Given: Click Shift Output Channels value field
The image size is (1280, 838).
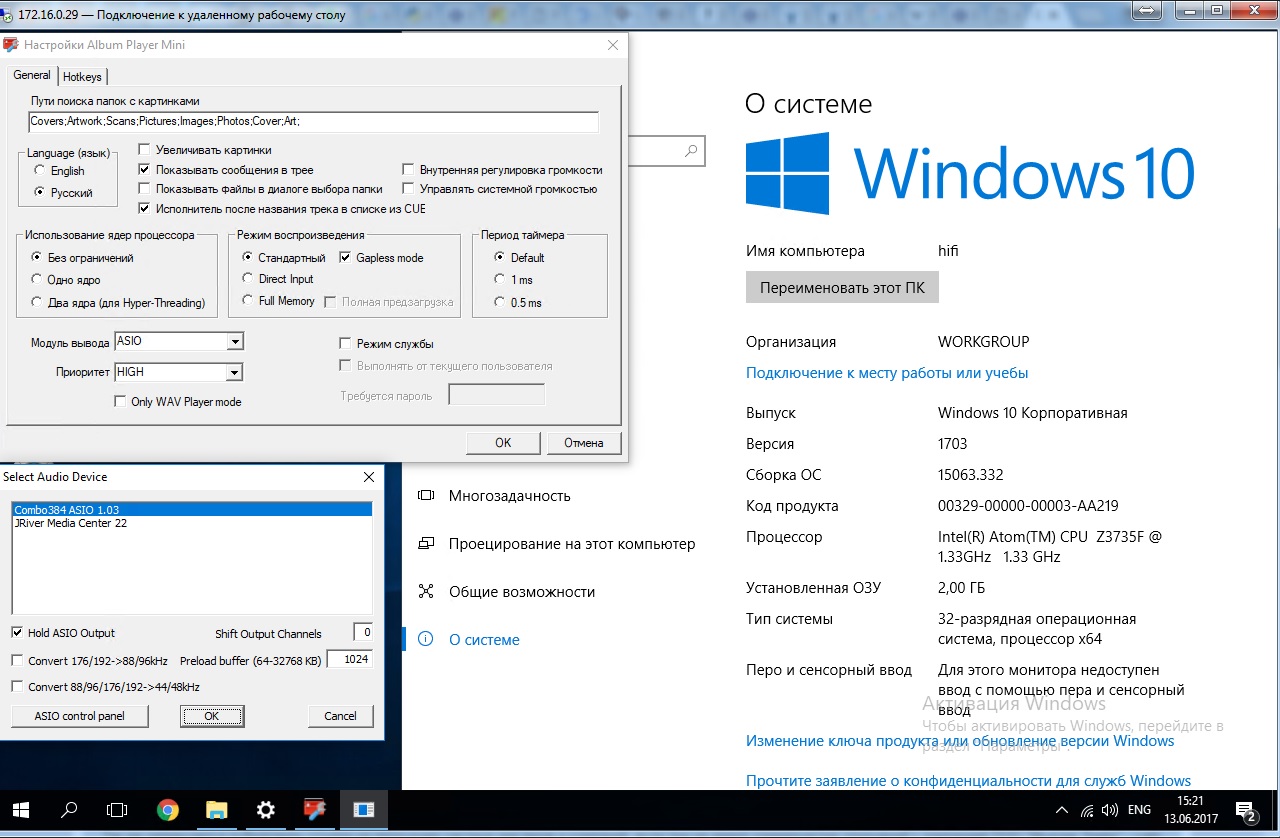Looking at the screenshot, I should (x=363, y=632).
